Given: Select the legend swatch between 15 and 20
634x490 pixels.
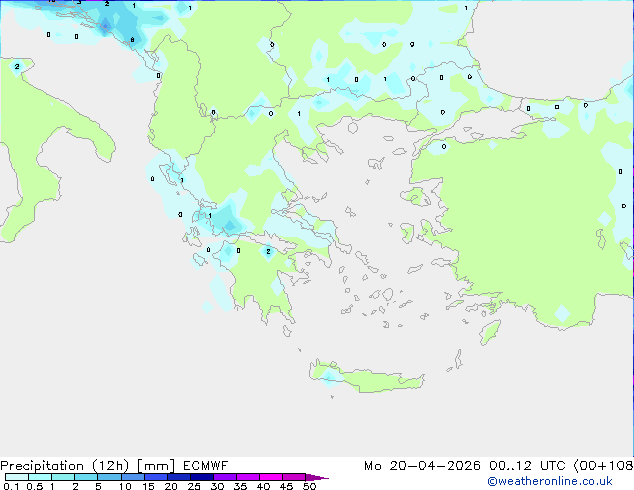Looking at the screenshot, I should pos(156,477).
